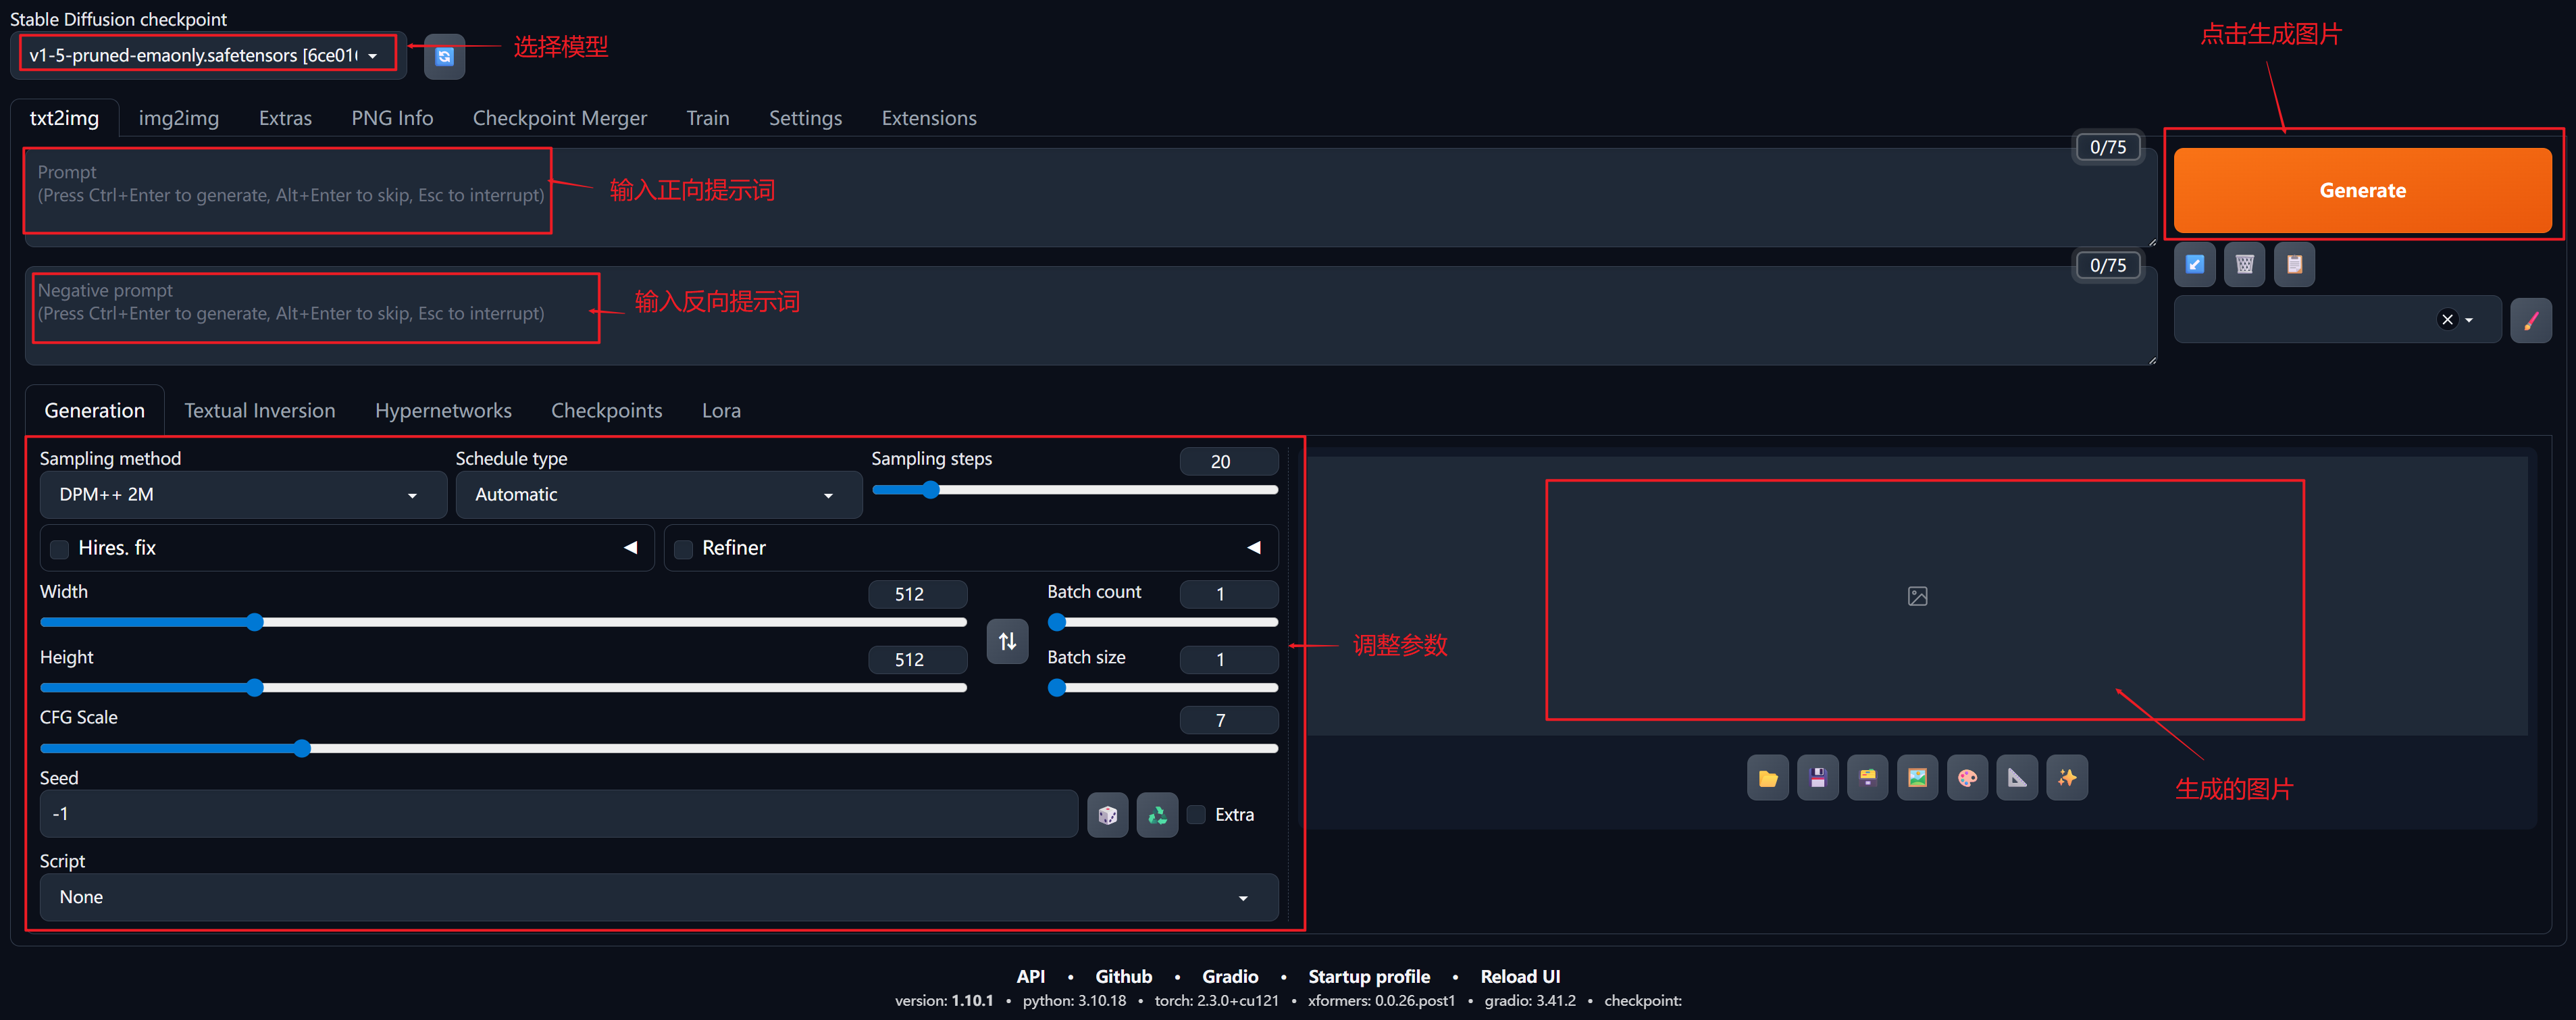Screen dimensions: 2576x1020
Task: Click the floppy disk save image icon
Action: pyautogui.click(x=1817, y=778)
